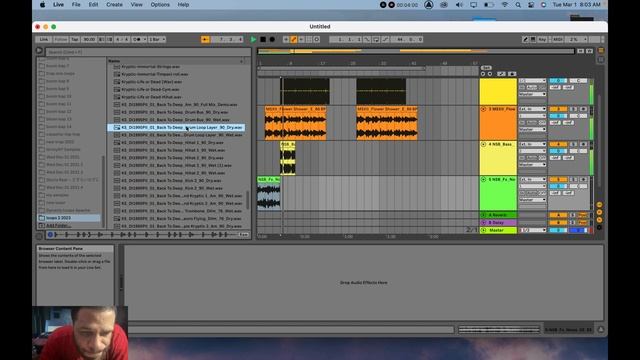
Task: Toggle Draw Mode pencil icon
Action: (x=525, y=40)
